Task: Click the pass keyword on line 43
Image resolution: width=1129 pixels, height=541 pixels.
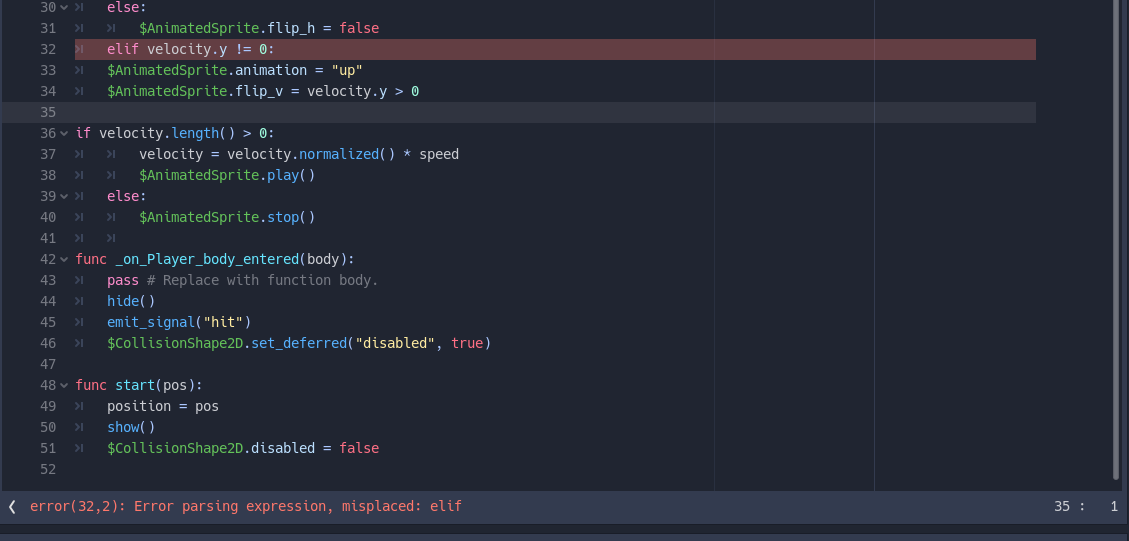Action: pyautogui.click(x=123, y=280)
